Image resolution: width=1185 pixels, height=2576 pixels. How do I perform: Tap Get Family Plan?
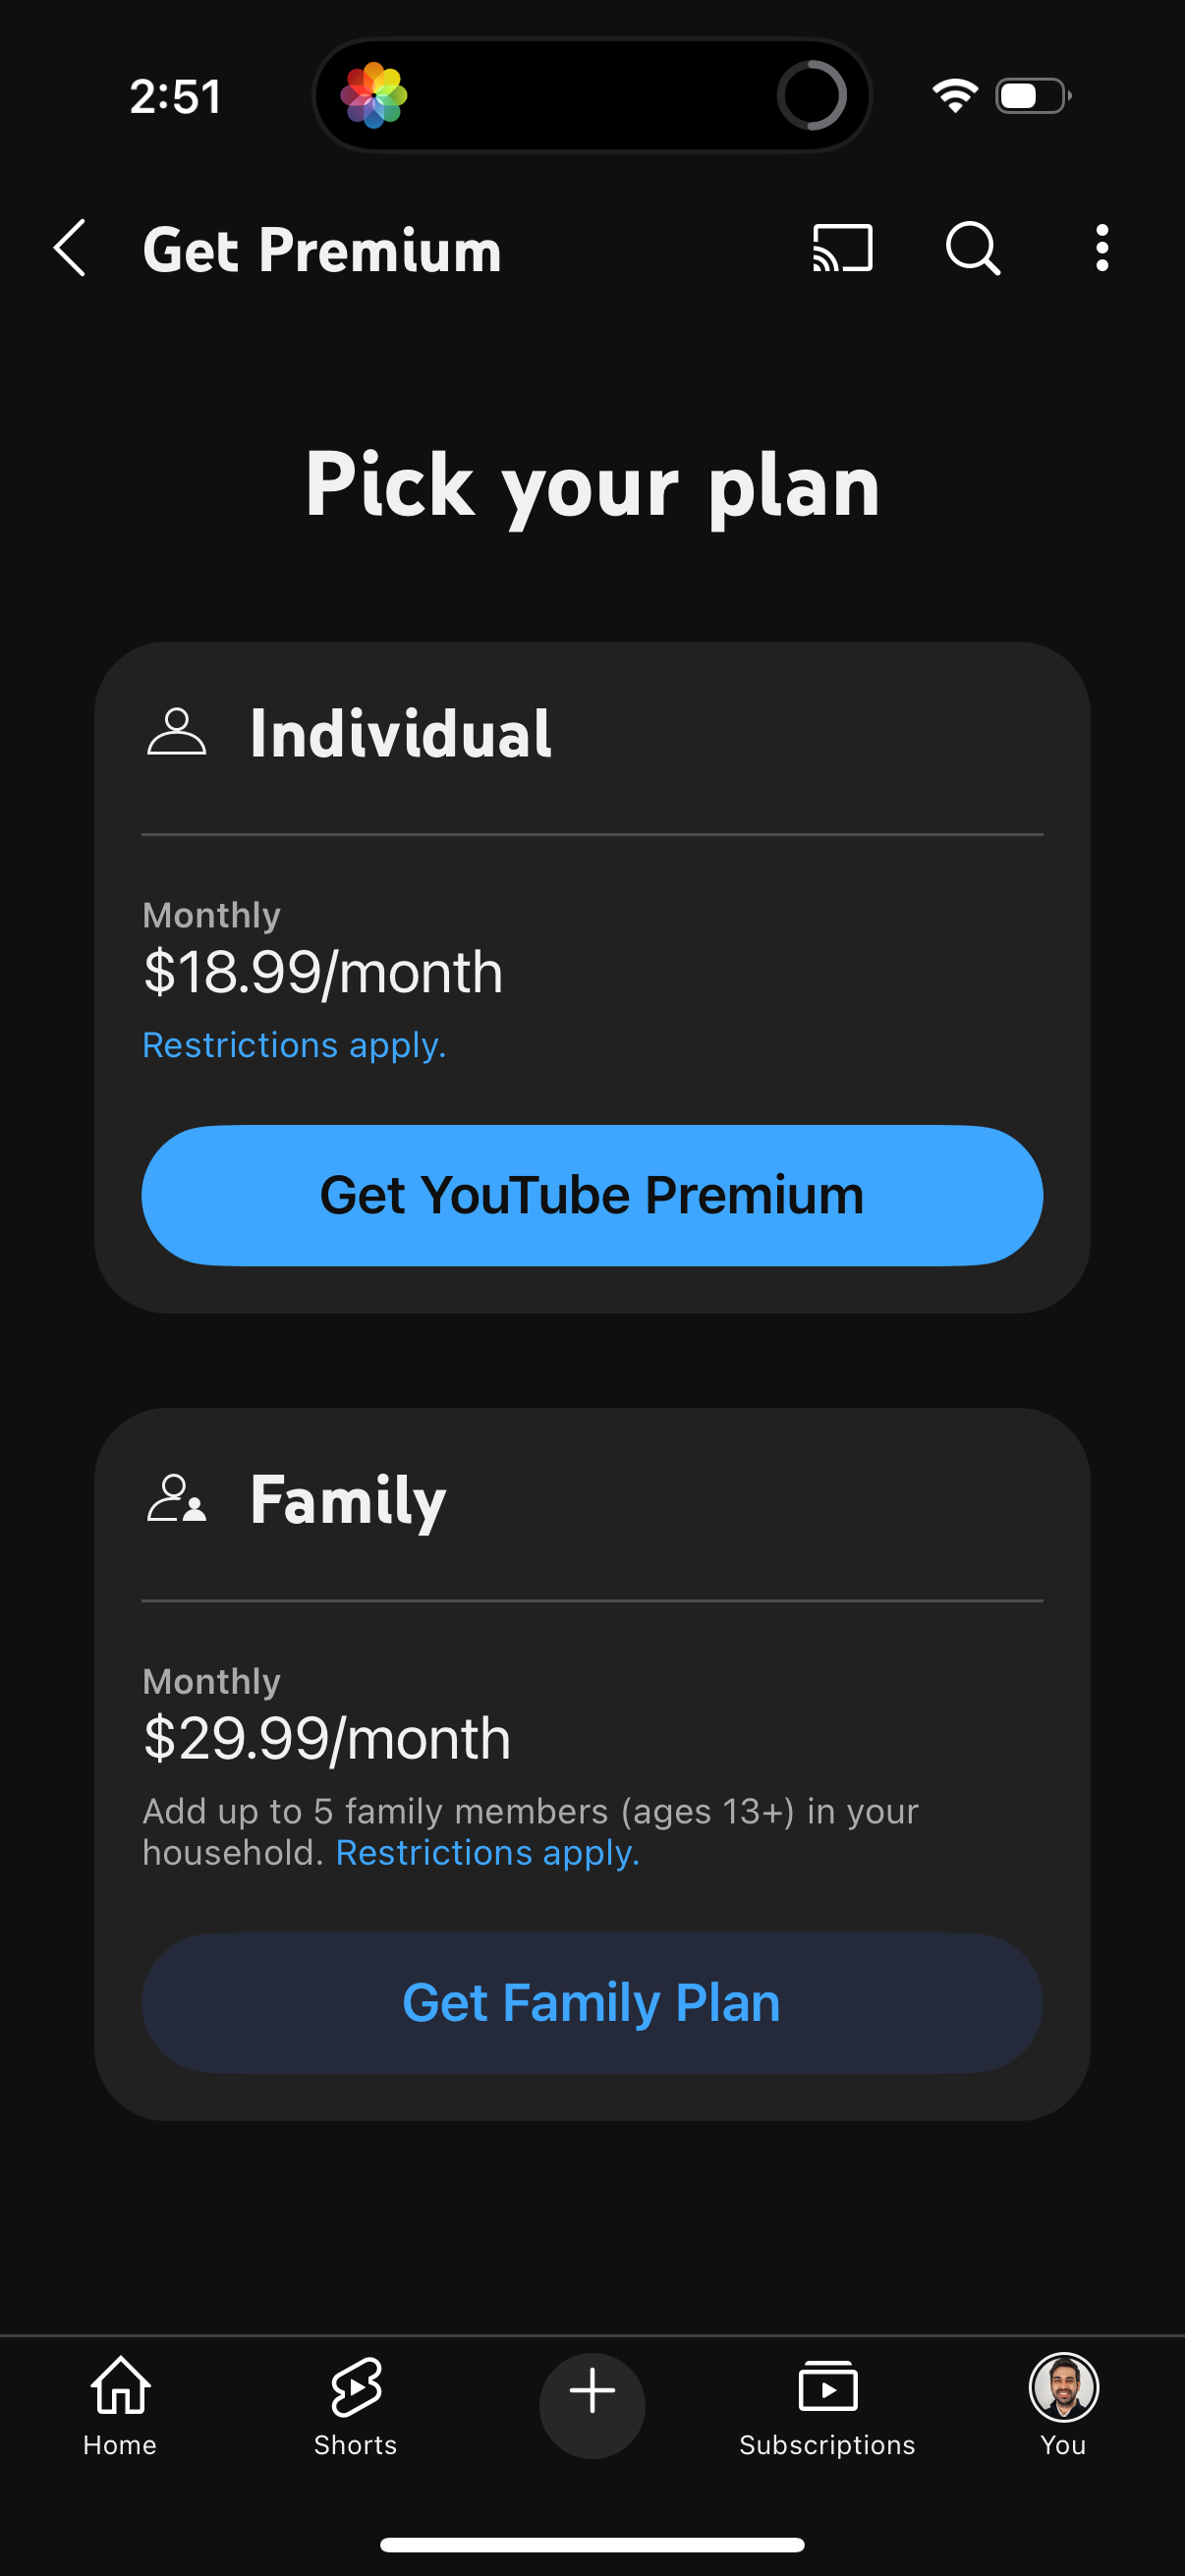(592, 2001)
